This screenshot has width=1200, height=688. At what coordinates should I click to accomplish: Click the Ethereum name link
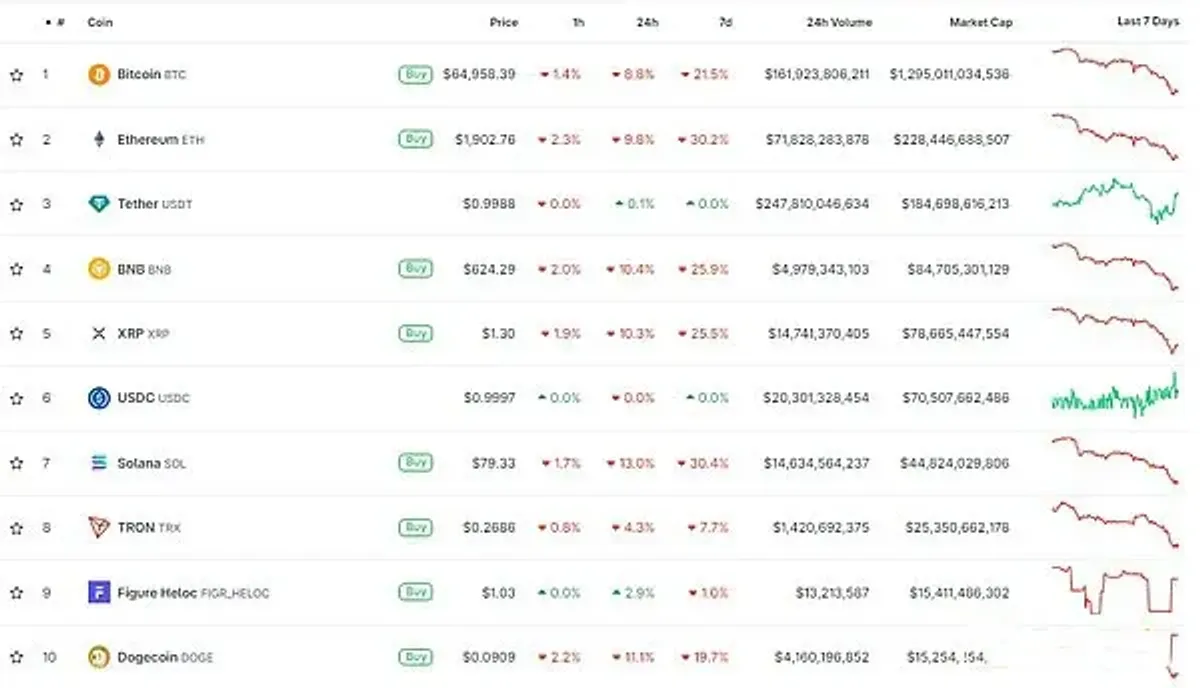pyautogui.click(x=148, y=138)
